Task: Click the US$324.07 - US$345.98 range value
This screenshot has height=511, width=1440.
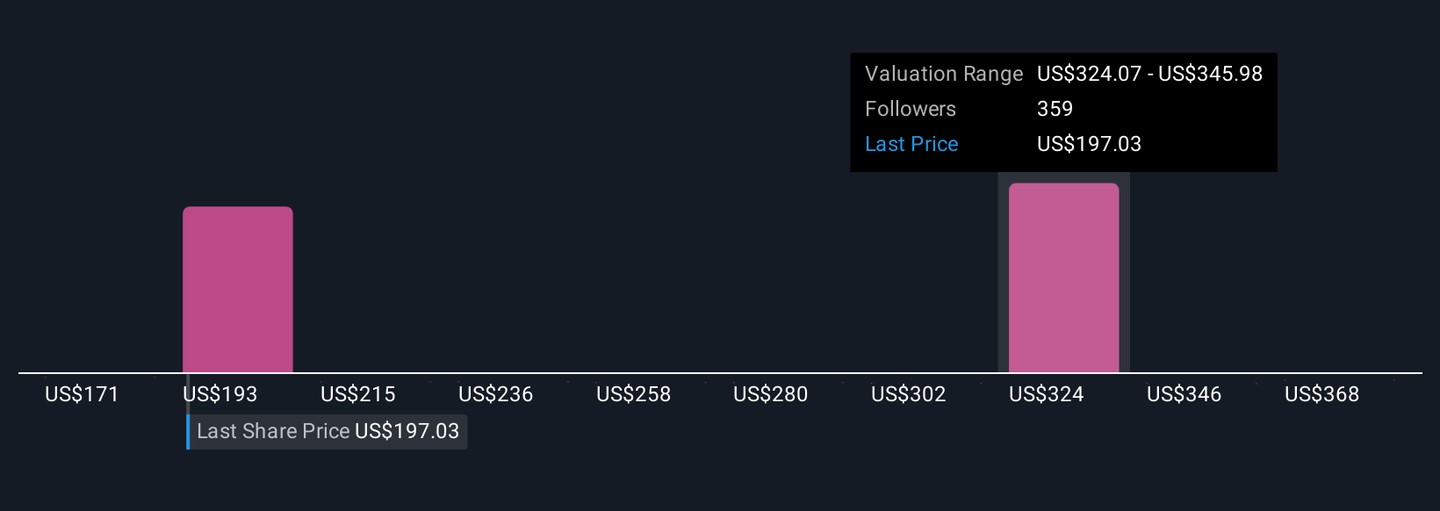Action: (x=1150, y=74)
